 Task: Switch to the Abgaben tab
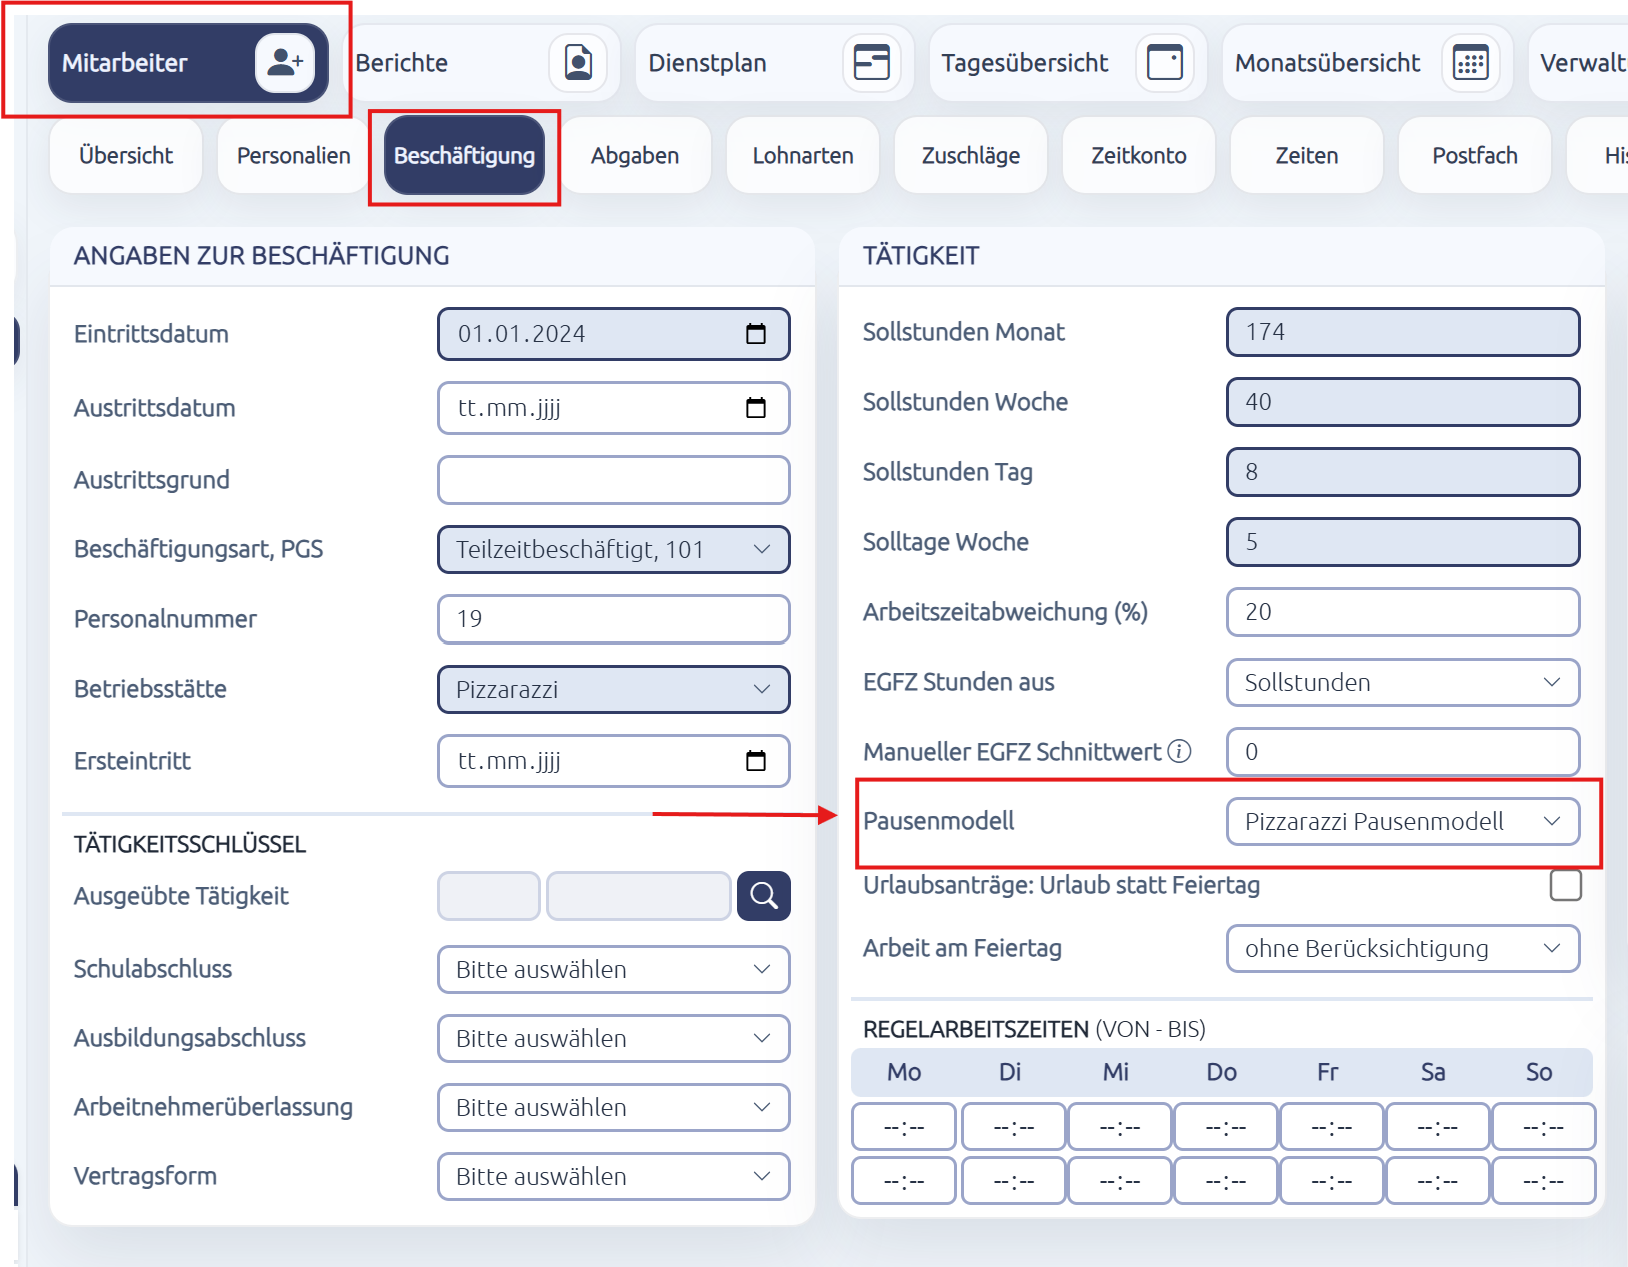pyautogui.click(x=635, y=155)
